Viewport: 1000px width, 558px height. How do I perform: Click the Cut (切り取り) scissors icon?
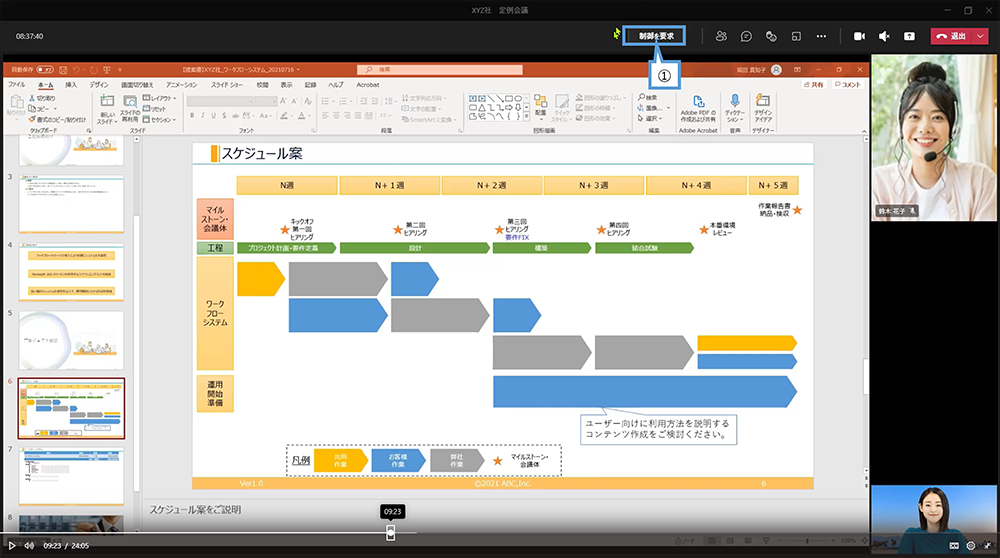coord(32,98)
